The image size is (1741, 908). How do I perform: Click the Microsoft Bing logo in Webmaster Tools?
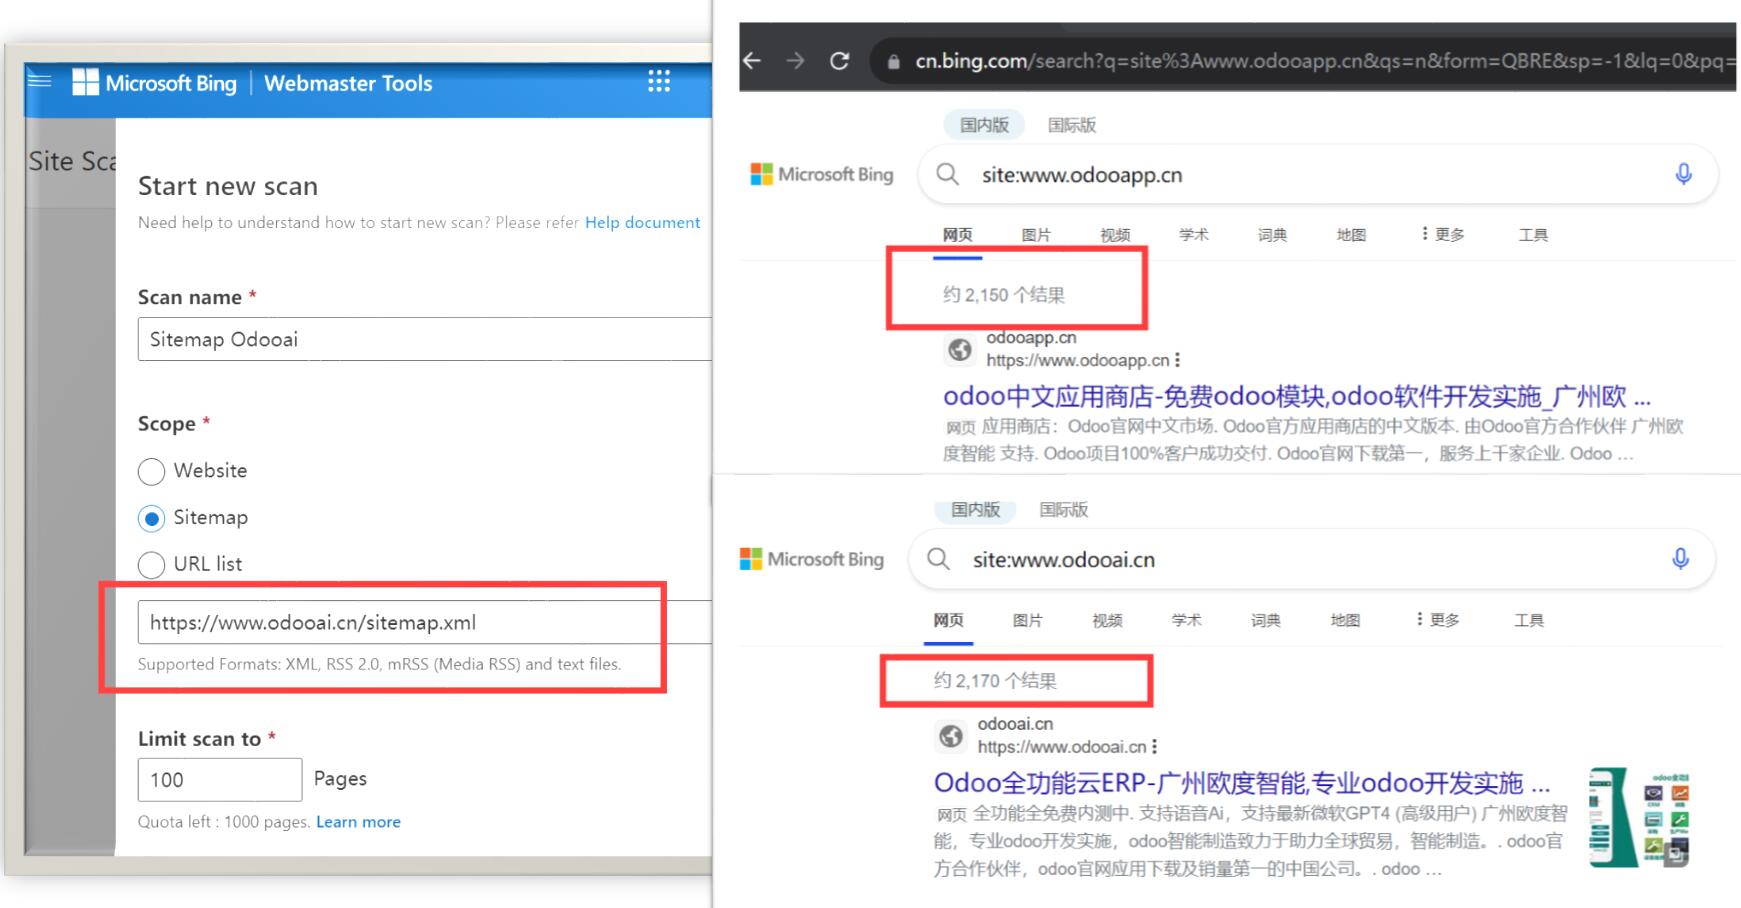(x=155, y=83)
